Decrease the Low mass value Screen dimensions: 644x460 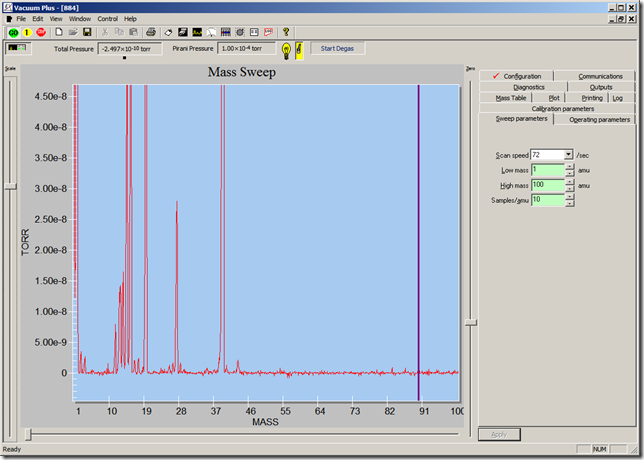point(570,173)
